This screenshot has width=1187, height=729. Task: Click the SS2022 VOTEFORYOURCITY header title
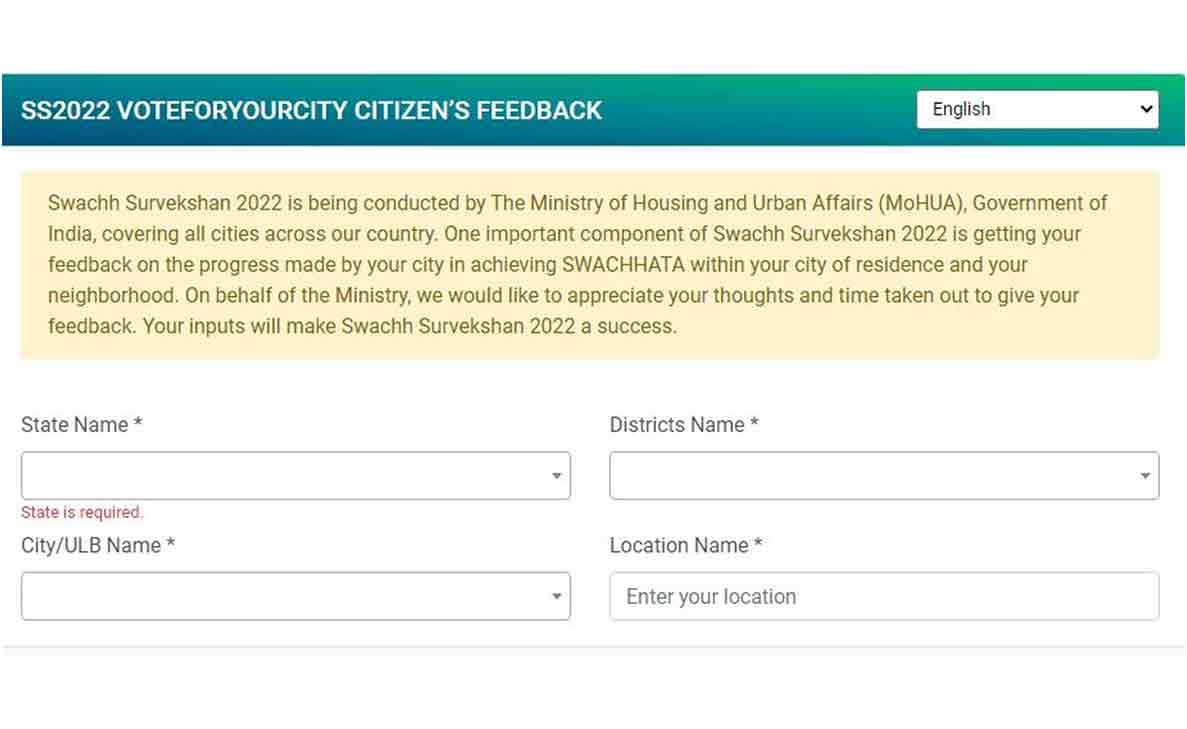pyautogui.click(x=312, y=110)
